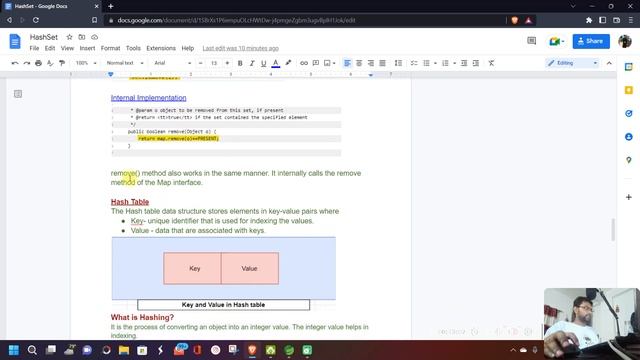Decrease font size

[200, 63]
